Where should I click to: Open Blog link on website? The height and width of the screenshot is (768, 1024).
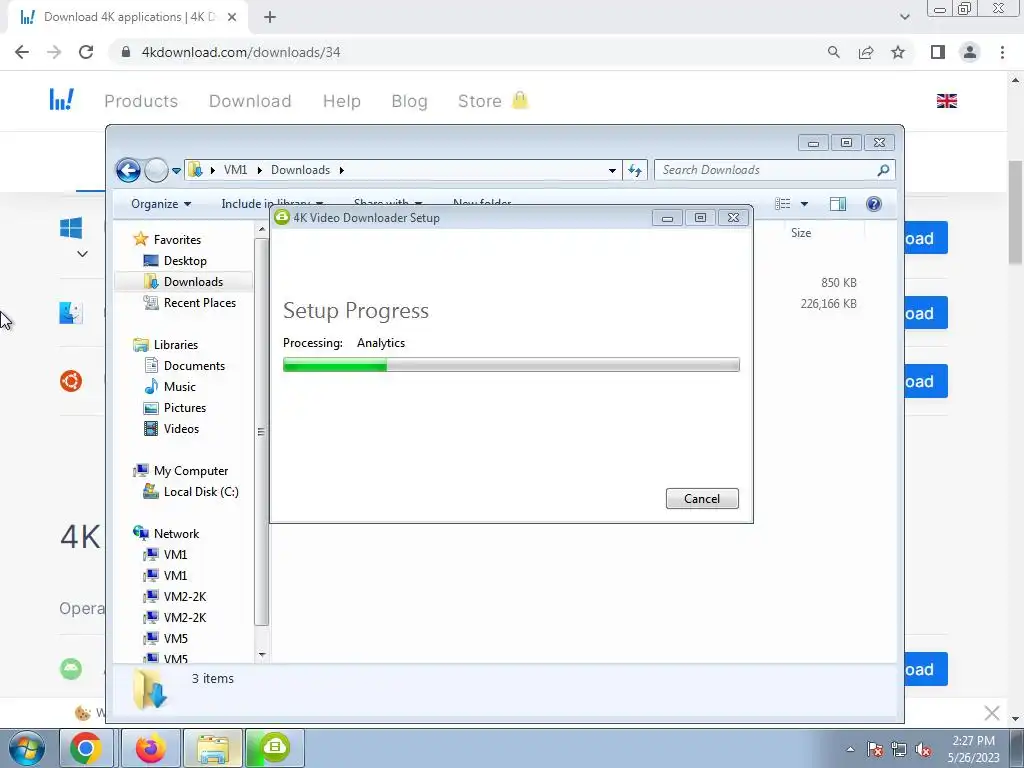pyautogui.click(x=409, y=101)
